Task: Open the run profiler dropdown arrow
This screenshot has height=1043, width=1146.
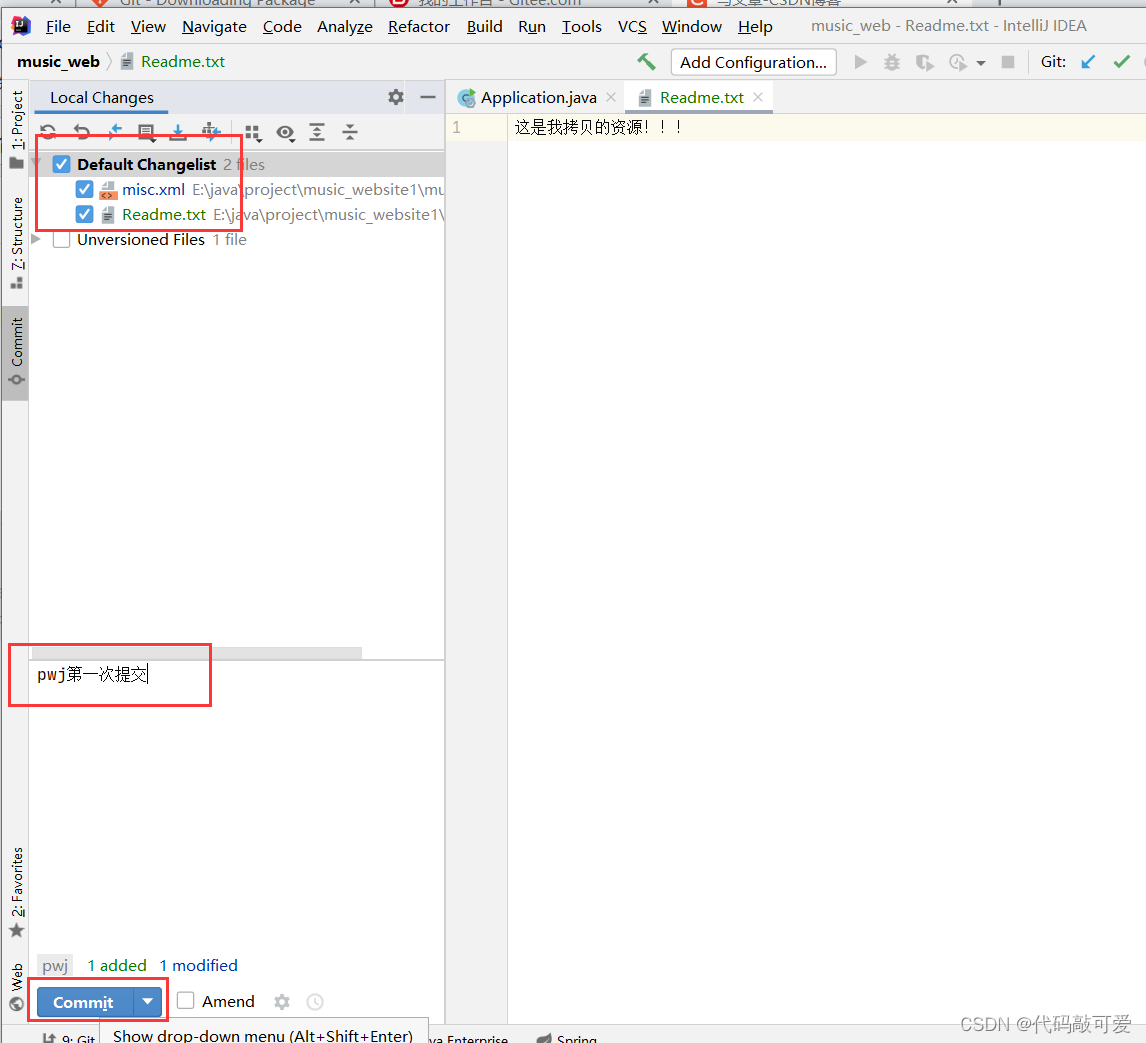Action: [981, 64]
